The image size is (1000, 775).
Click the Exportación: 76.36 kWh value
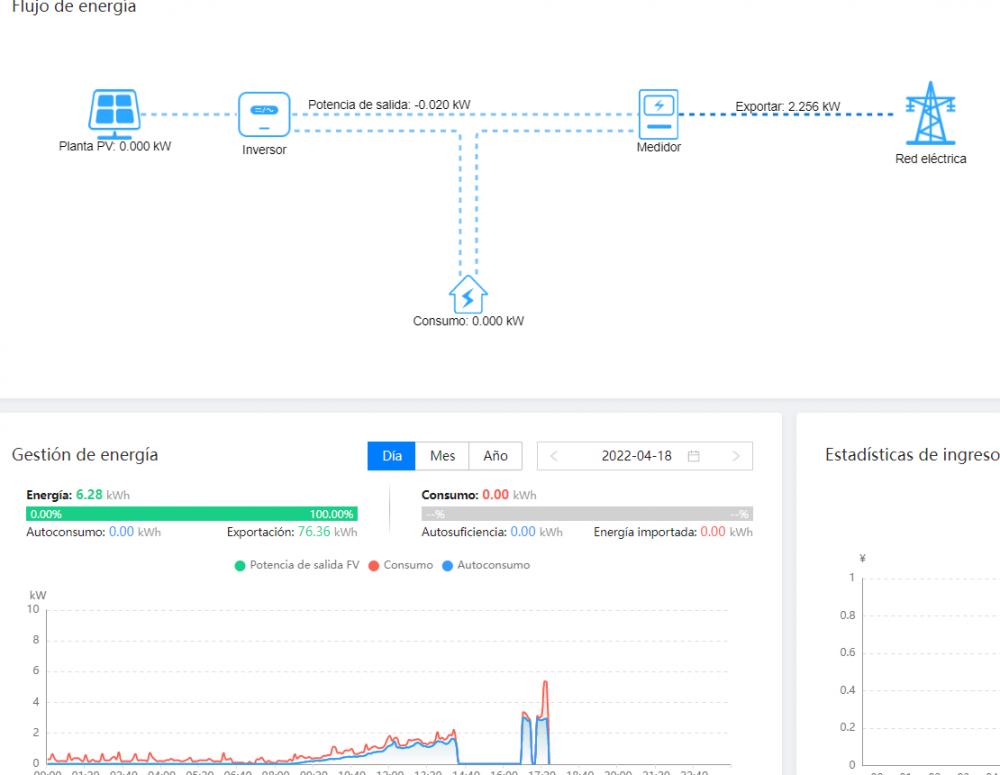pyautogui.click(x=292, y=531)
